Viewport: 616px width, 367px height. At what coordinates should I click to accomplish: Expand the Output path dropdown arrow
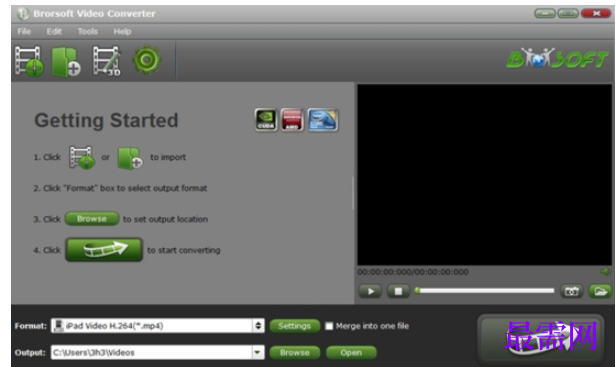click(x=258, y=352)
